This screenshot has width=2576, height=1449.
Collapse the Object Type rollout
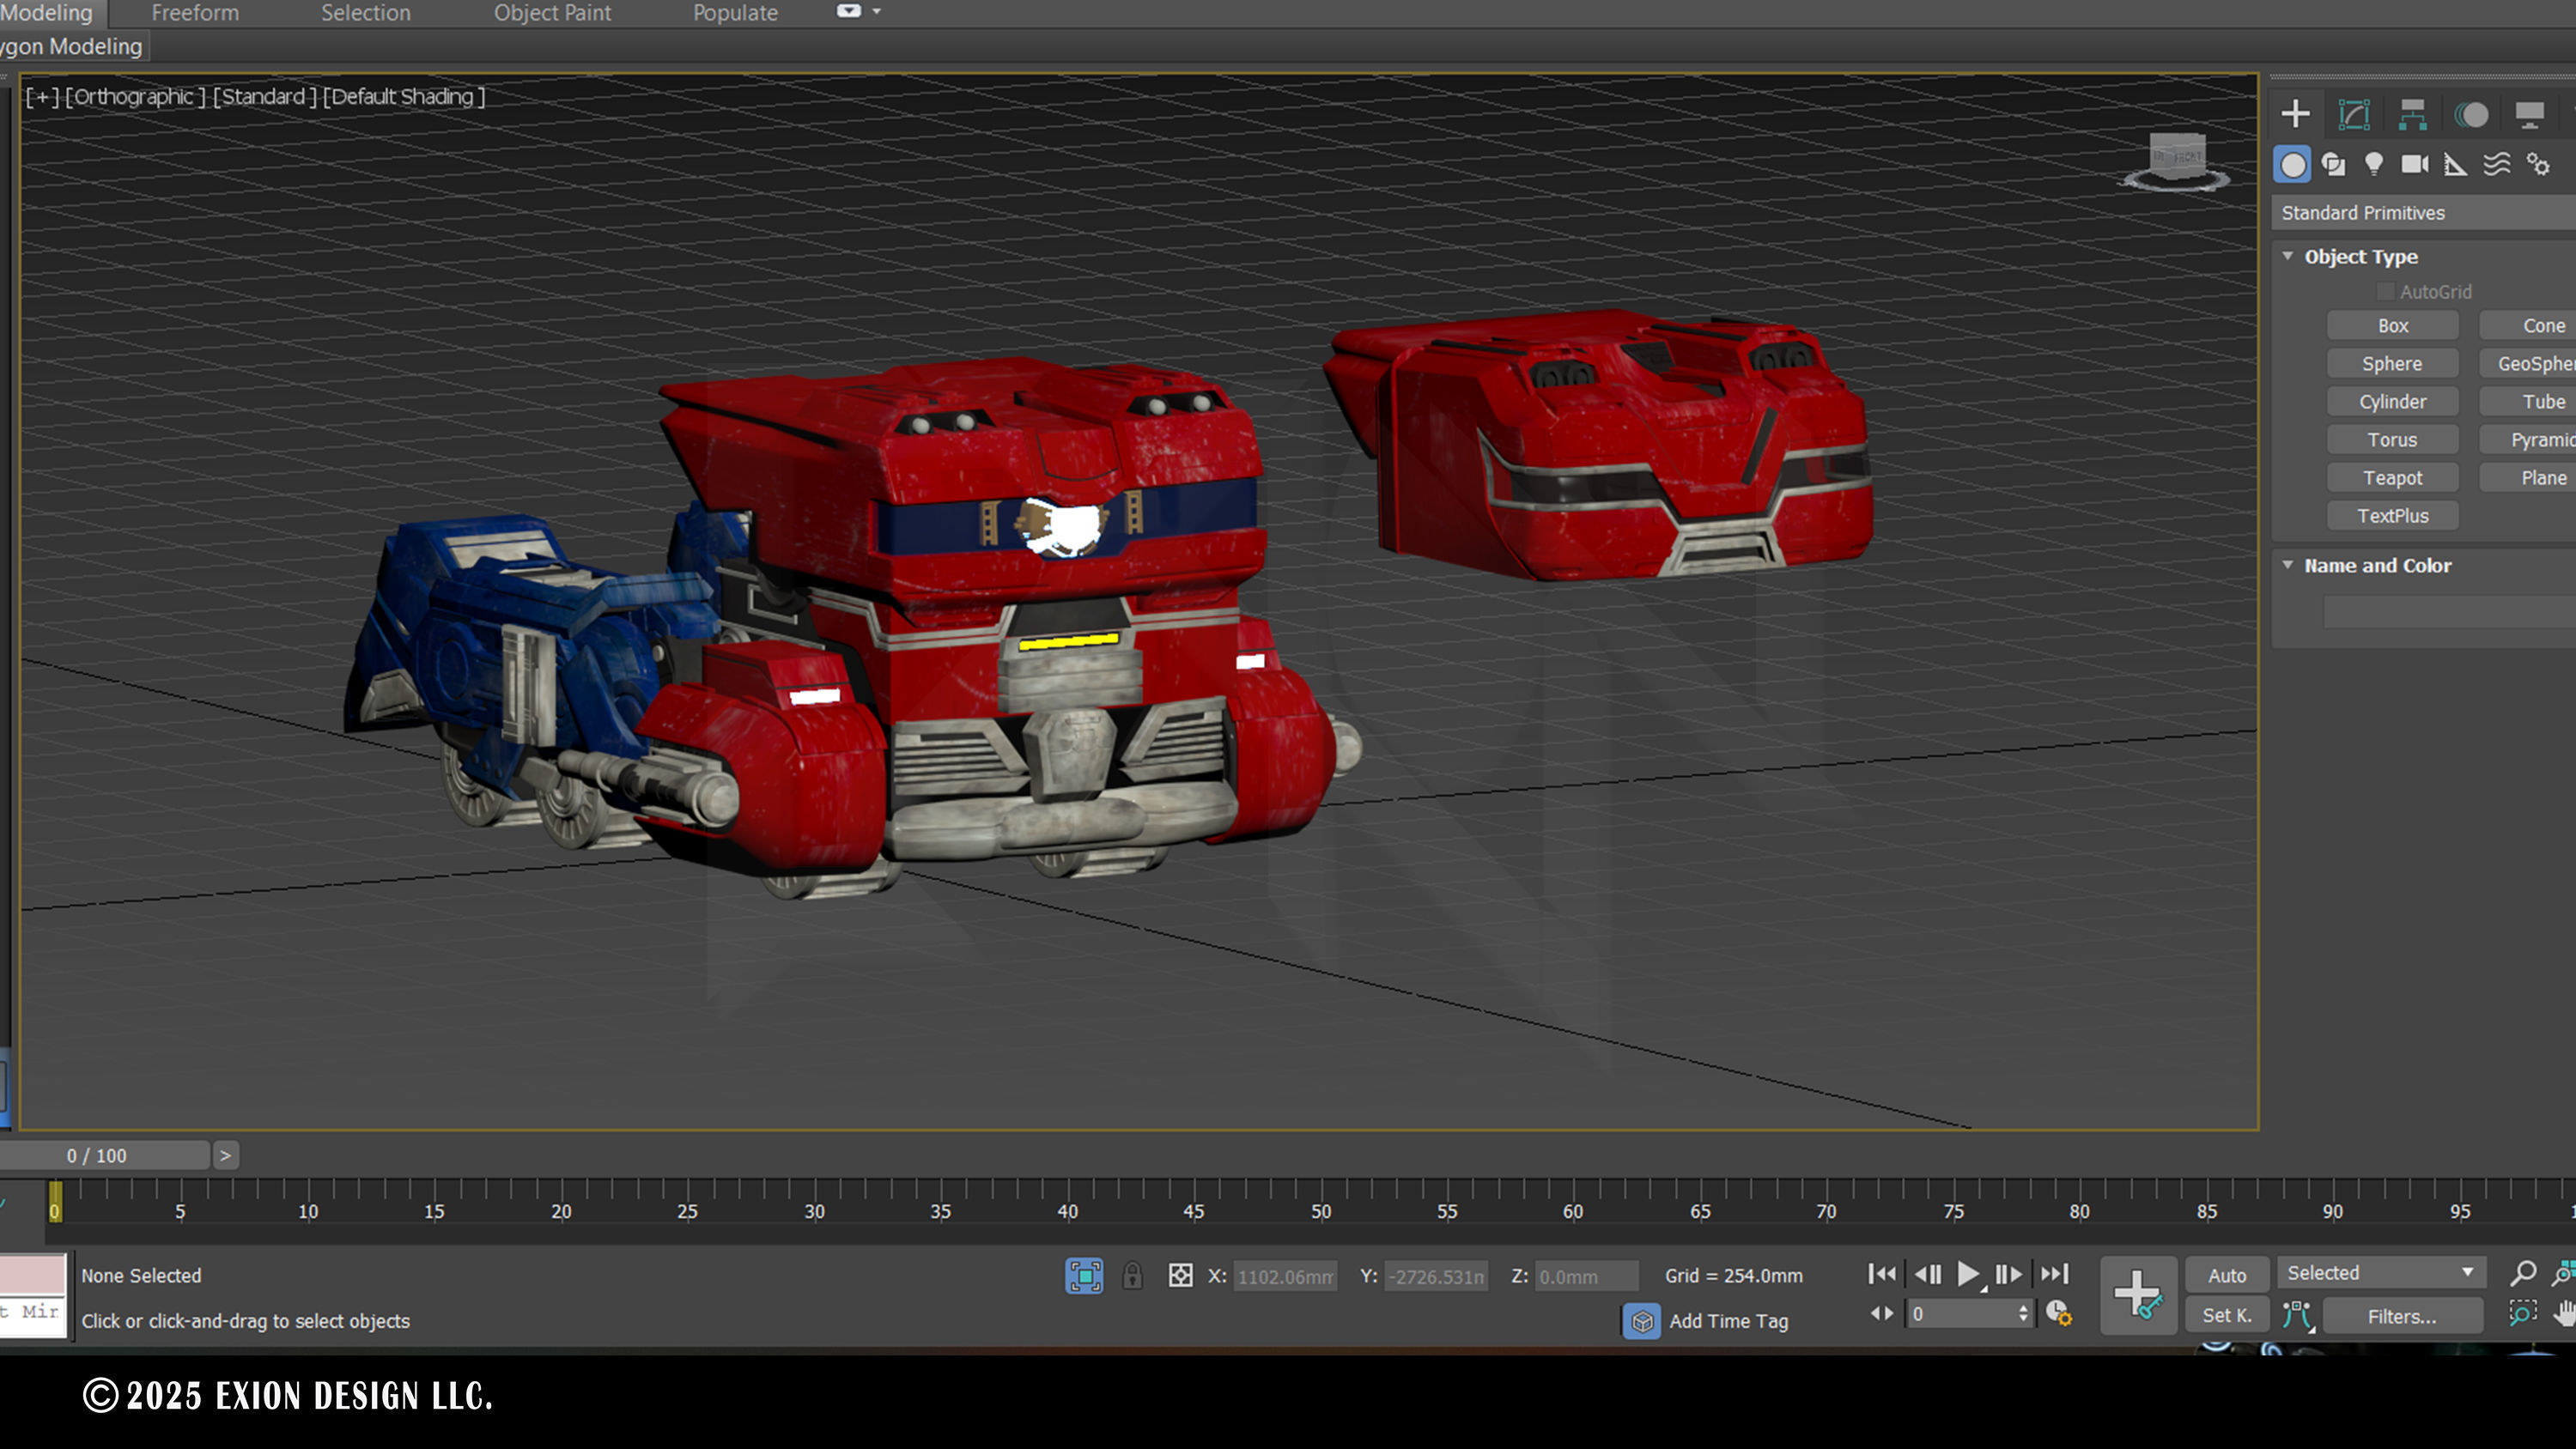pyautogui.click(x=2288, y=256)
